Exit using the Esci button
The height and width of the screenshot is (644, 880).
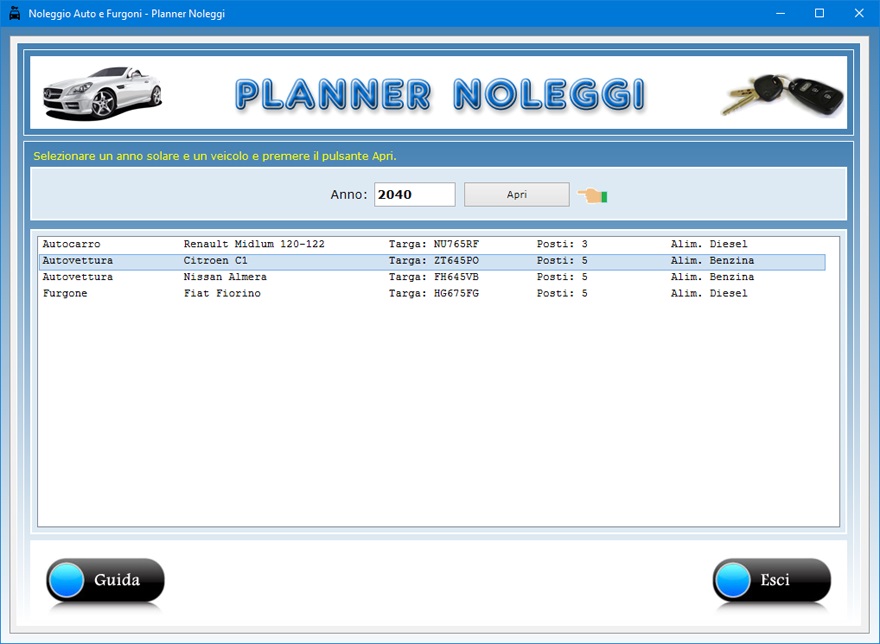pyautogui.click(x=771, y=581)
